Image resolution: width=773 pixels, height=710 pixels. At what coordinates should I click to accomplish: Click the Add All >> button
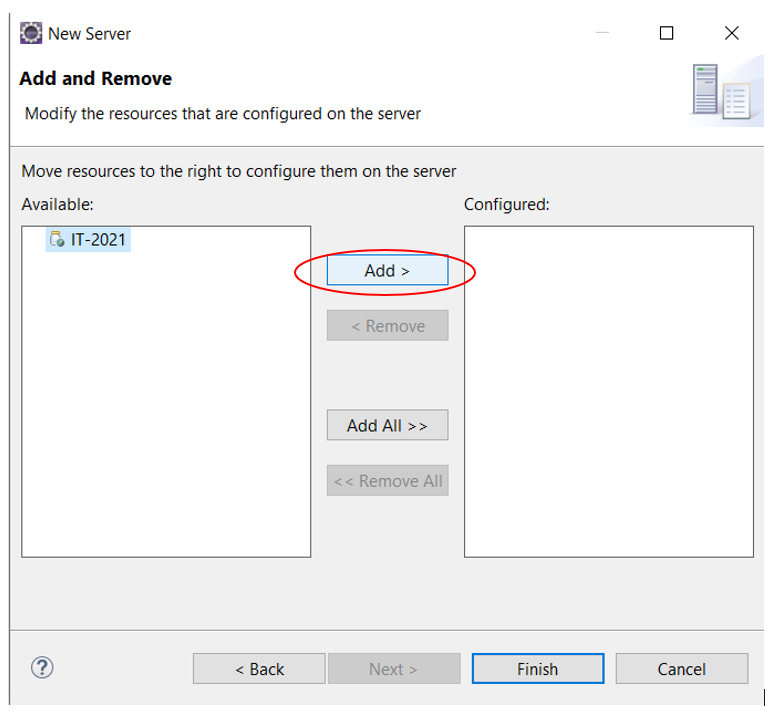point(387,425)
